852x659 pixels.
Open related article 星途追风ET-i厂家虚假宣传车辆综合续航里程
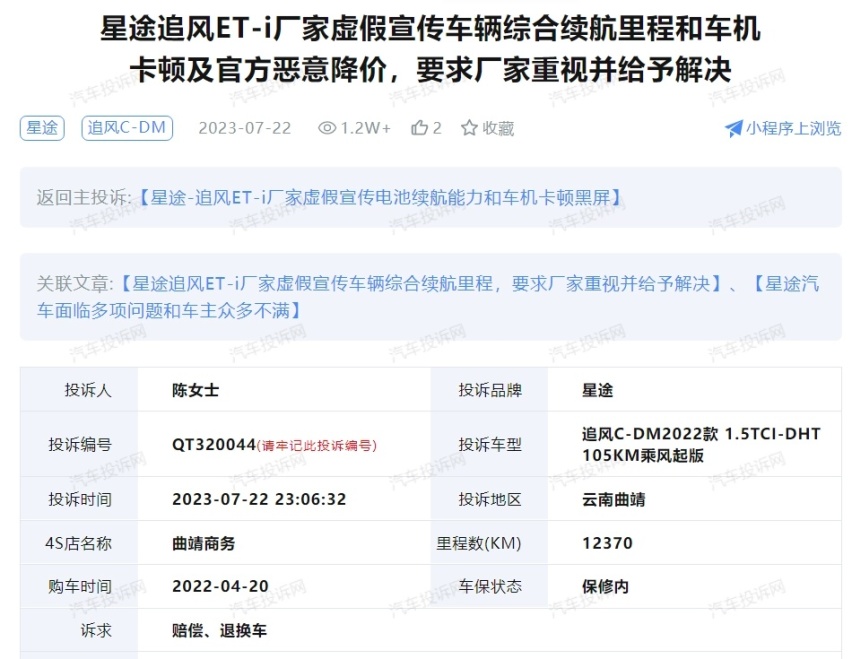click(x=421, y=283)
